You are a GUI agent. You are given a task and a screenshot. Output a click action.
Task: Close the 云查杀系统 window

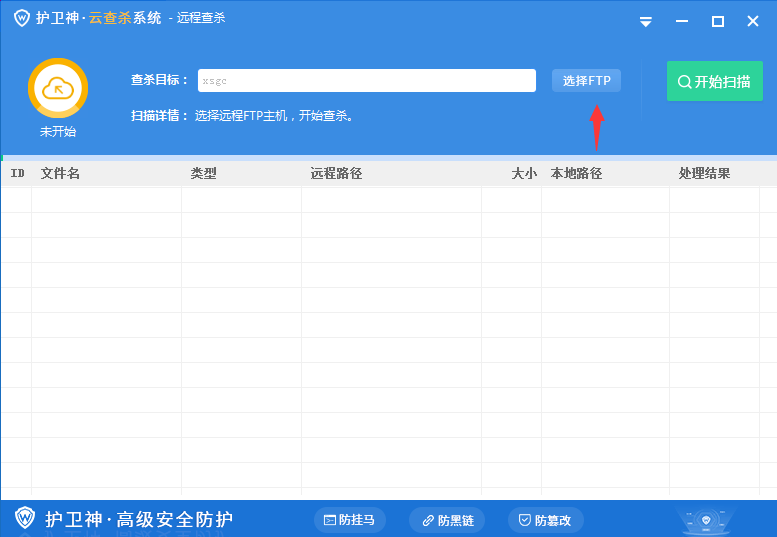pyautogui.click(x=753, y=21)
